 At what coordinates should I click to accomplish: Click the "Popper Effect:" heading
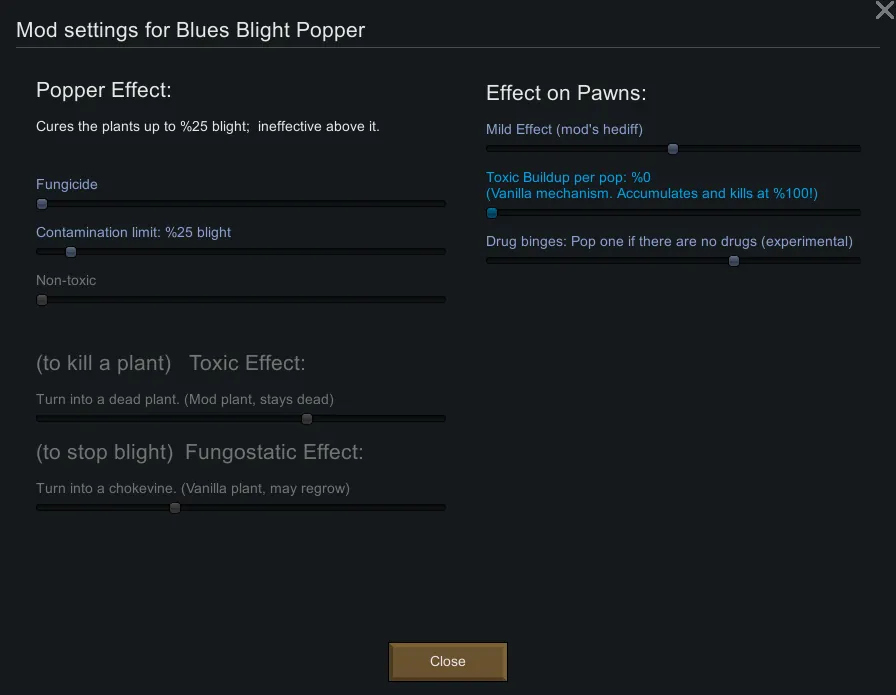(x=104, y=90)
